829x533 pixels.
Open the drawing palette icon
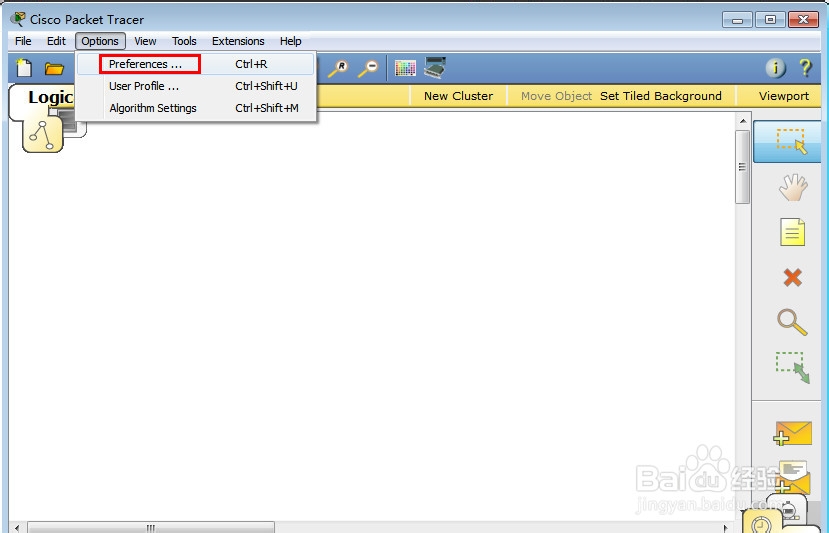pyautogui.click(x=405, y=68)
